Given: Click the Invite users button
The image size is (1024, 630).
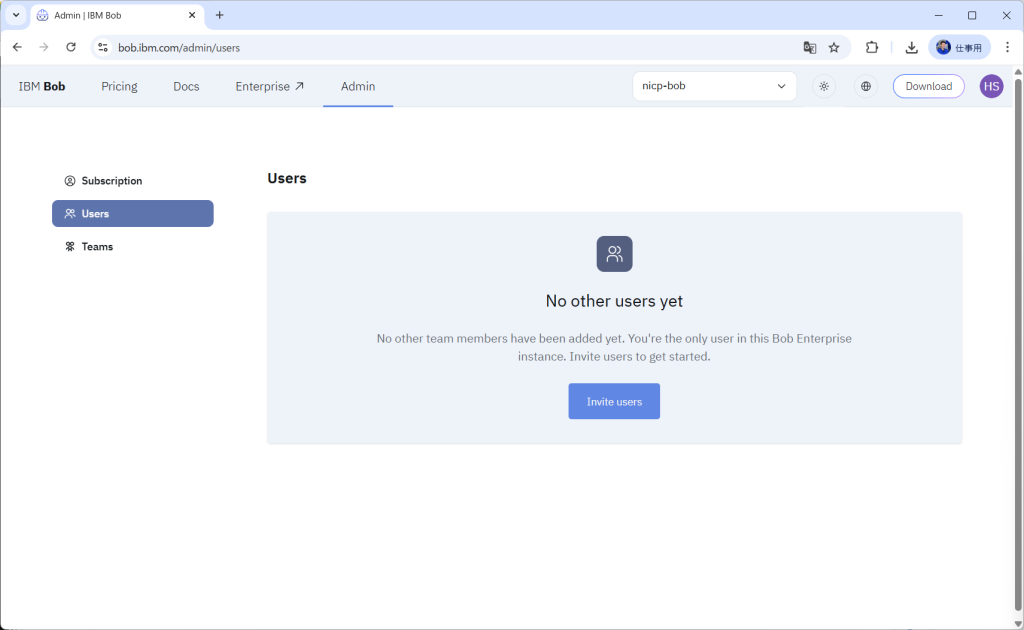Looking at the screenshot, I should [x=614, y=401].
